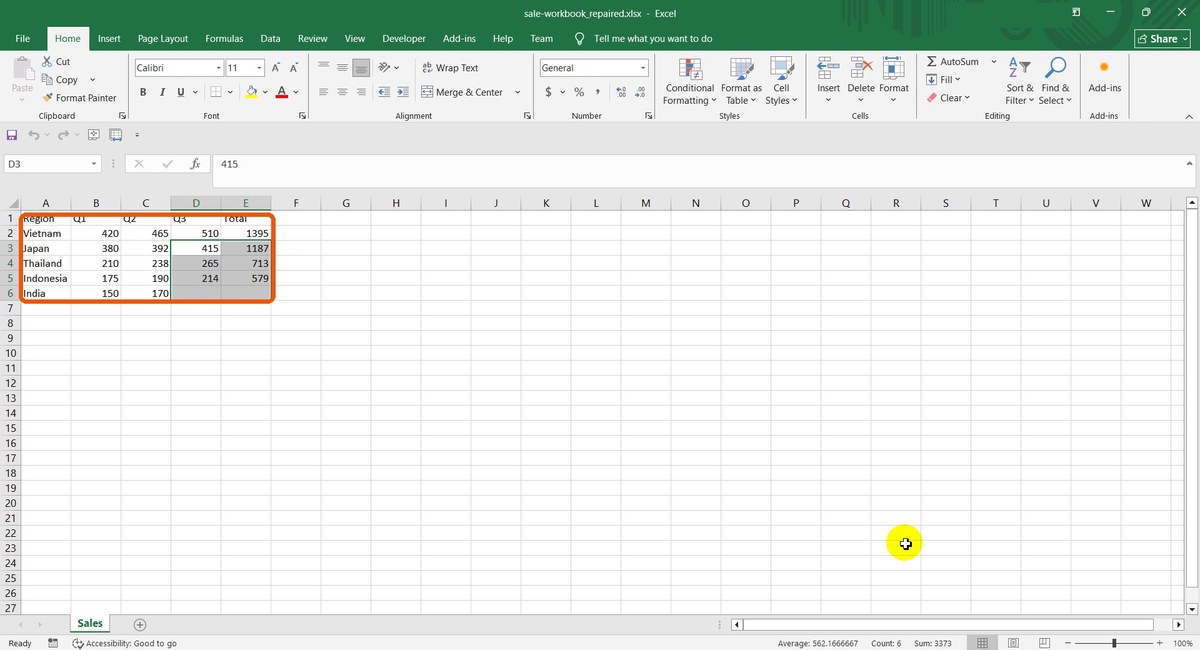Activate the Format Painter brush
Image resolution: width=1200 pixels, height=650 pixels.
79,98
